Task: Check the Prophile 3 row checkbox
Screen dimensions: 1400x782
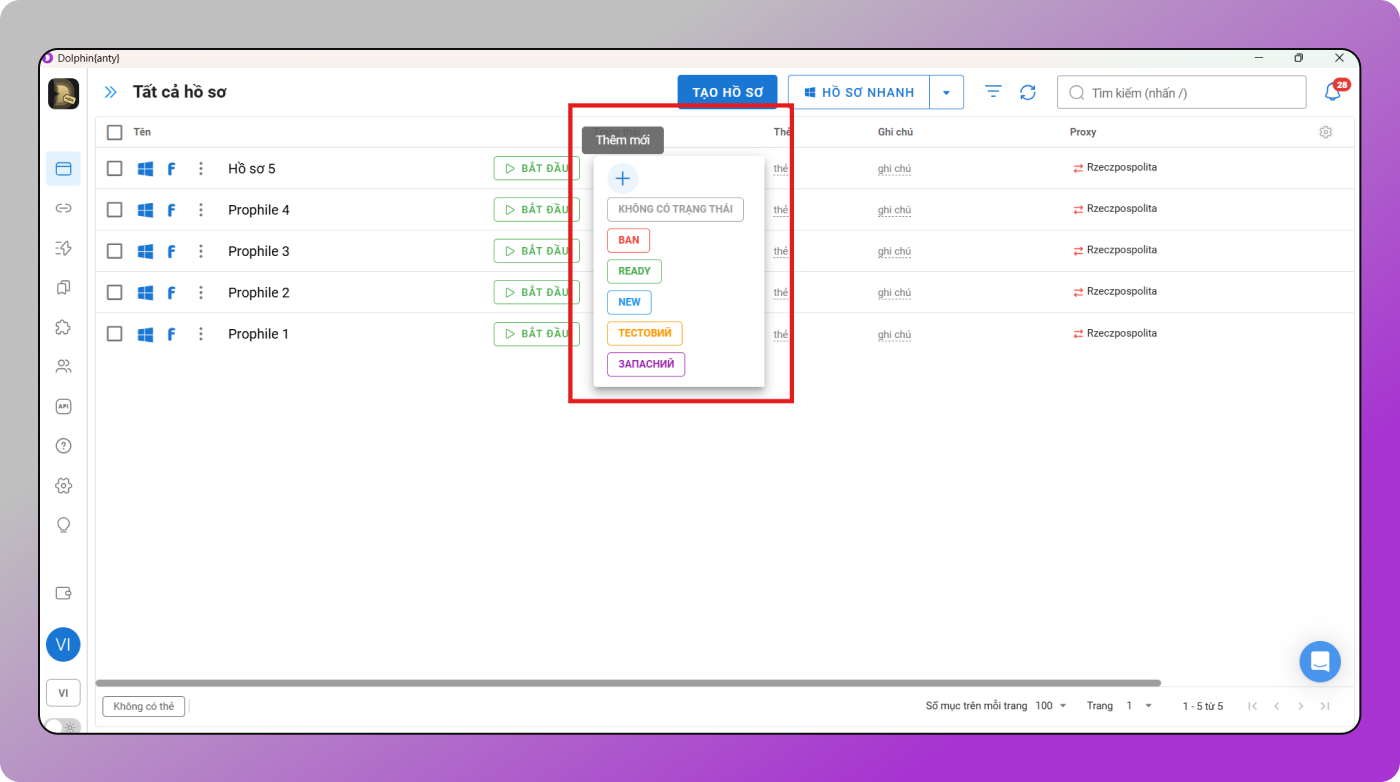Action: [x=115, y=251]
